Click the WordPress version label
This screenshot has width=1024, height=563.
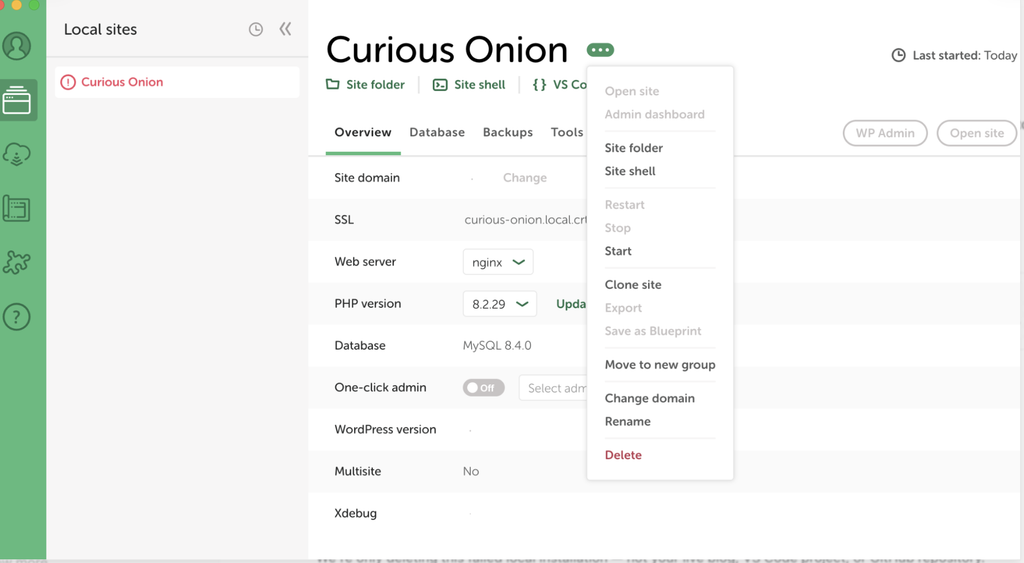[x=385, y=430]
